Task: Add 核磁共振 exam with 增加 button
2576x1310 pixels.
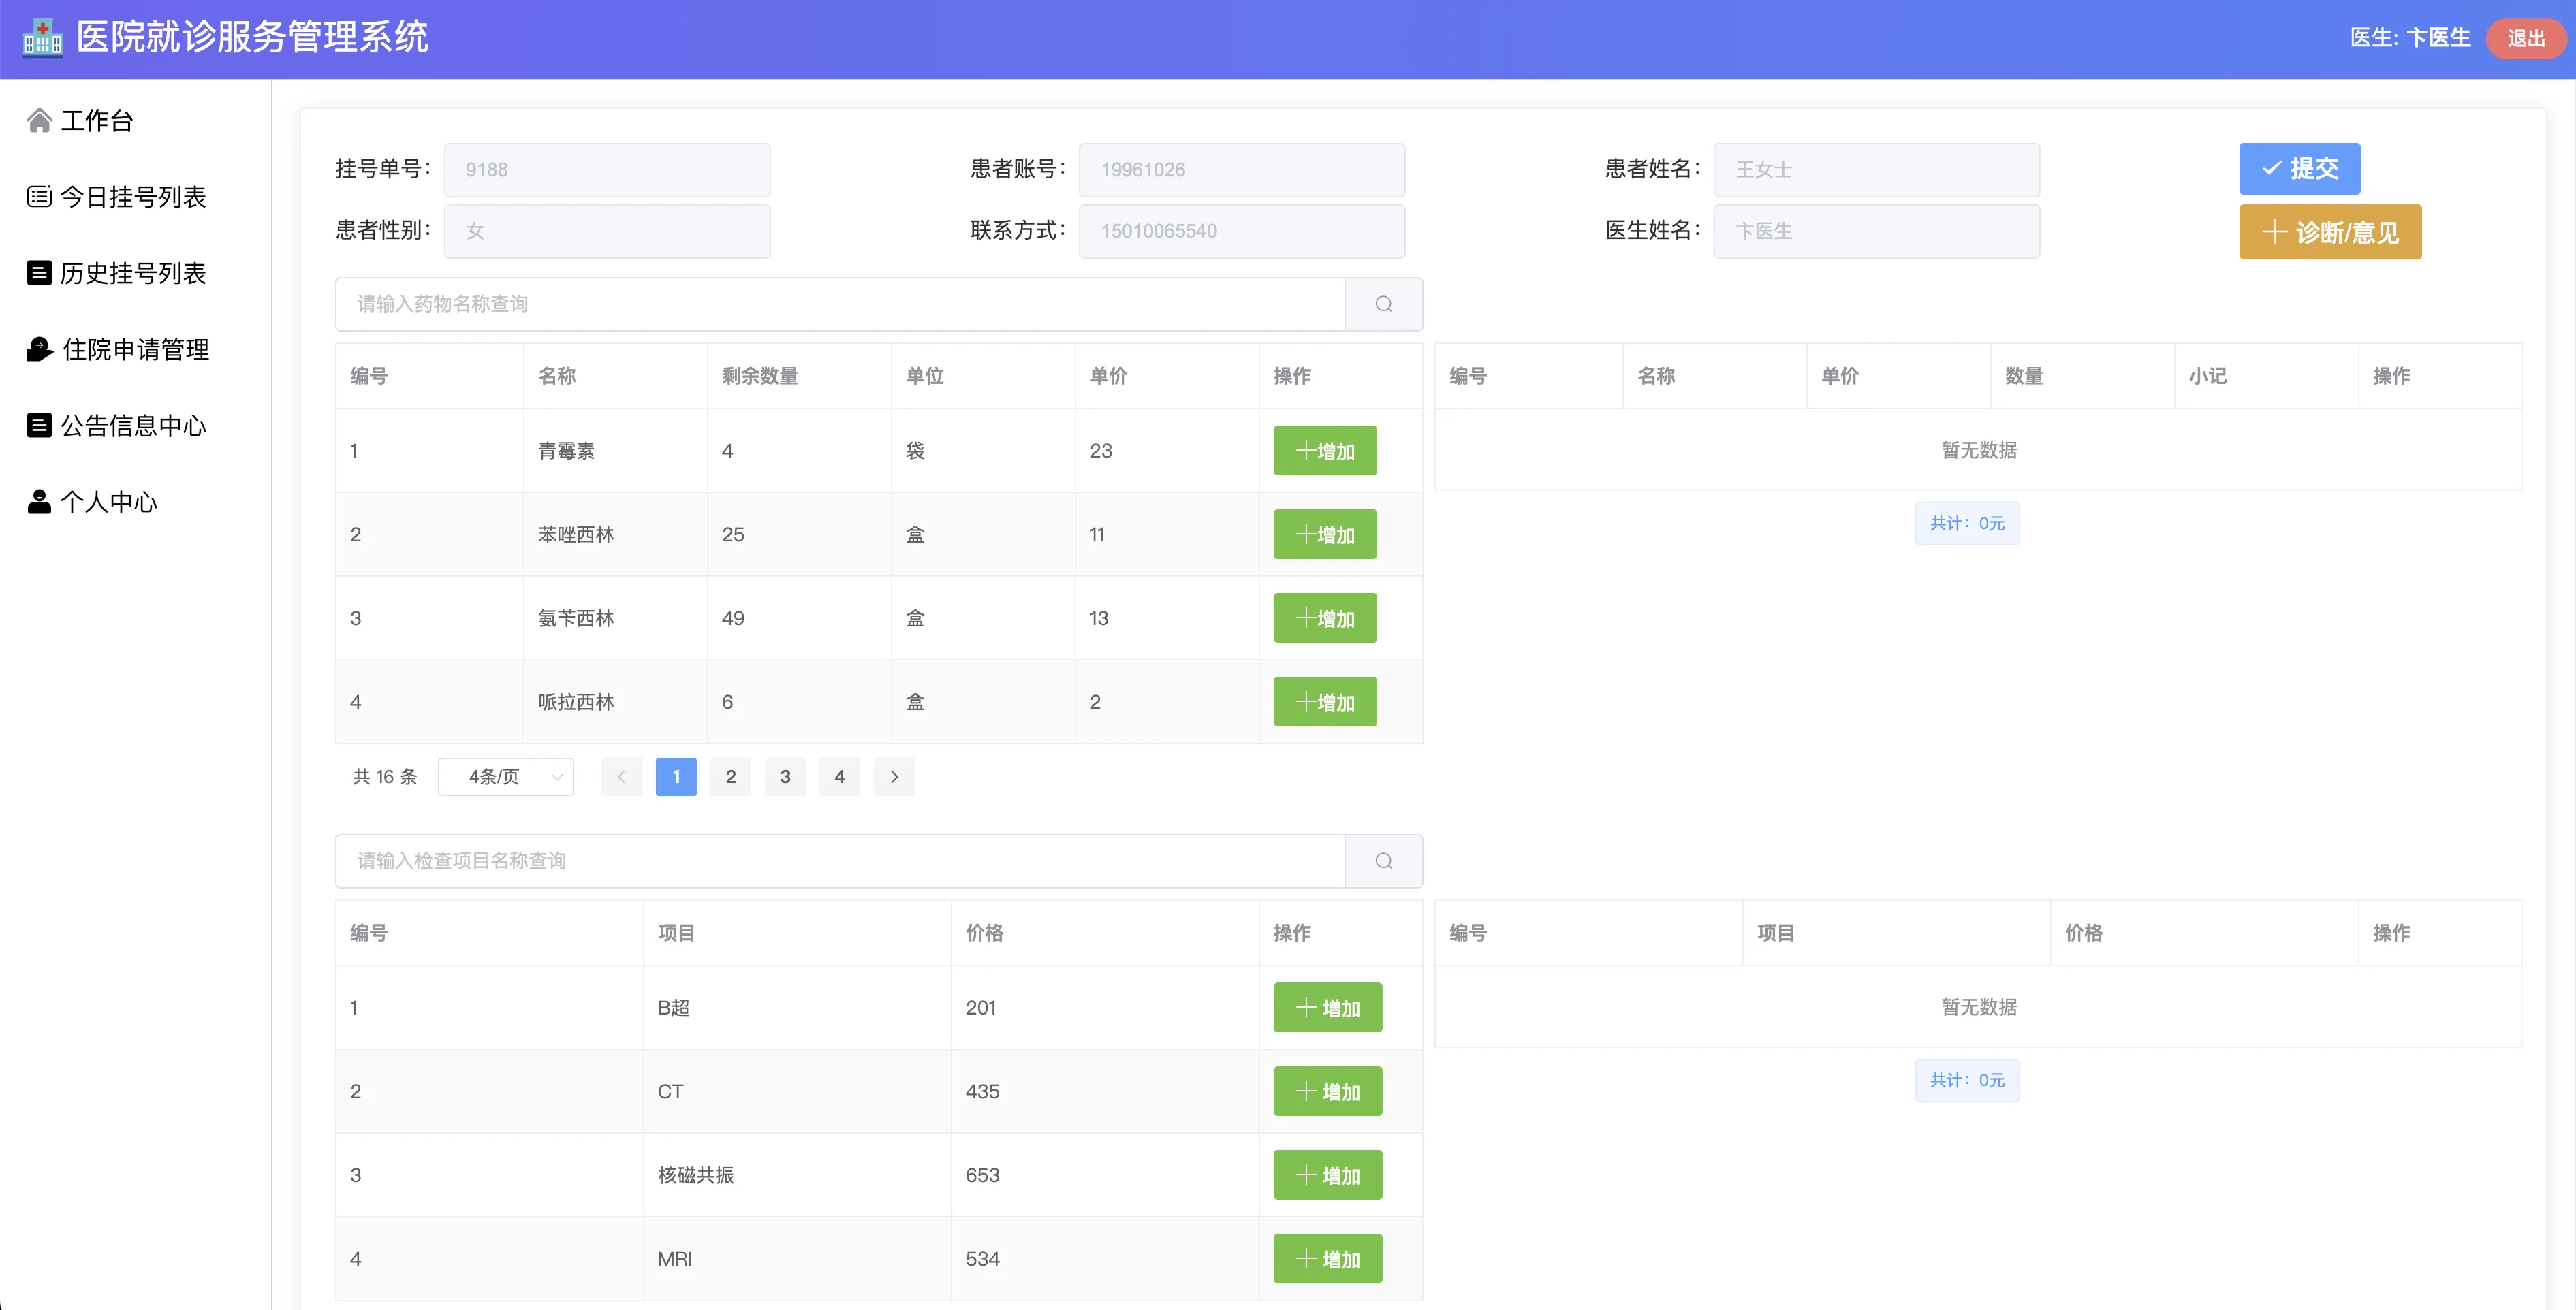Action: 1327,1175
